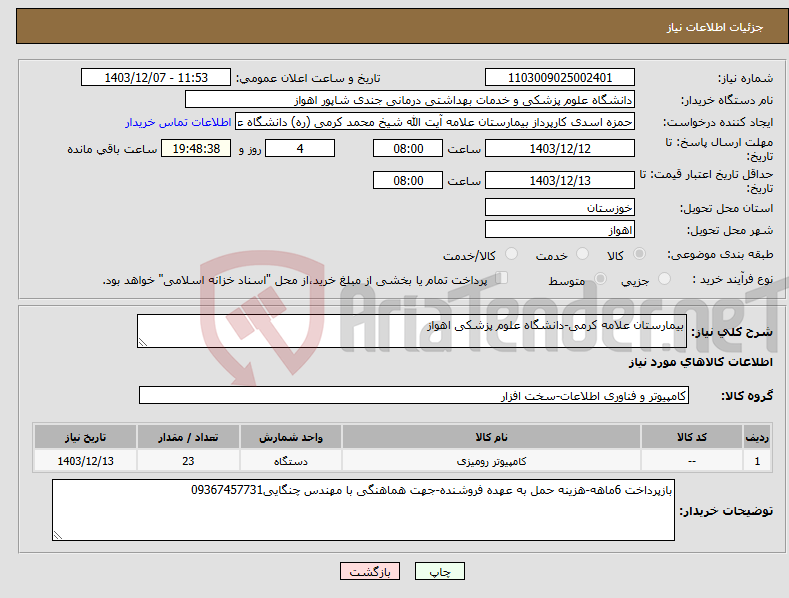Click the price validity date 1403/12/13 field
The height and width of the screenshot is (598, 789).
560,180
